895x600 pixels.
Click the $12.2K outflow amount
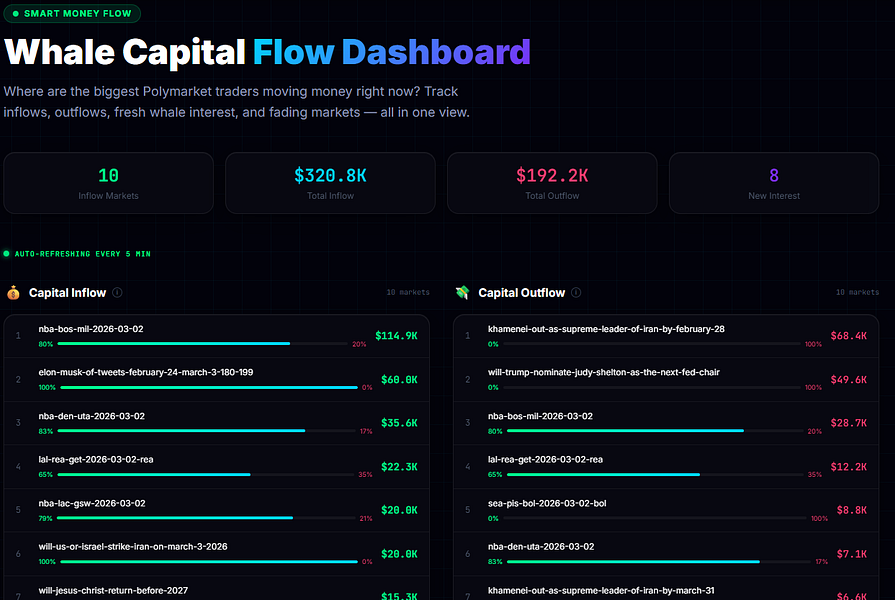point(848,467)
